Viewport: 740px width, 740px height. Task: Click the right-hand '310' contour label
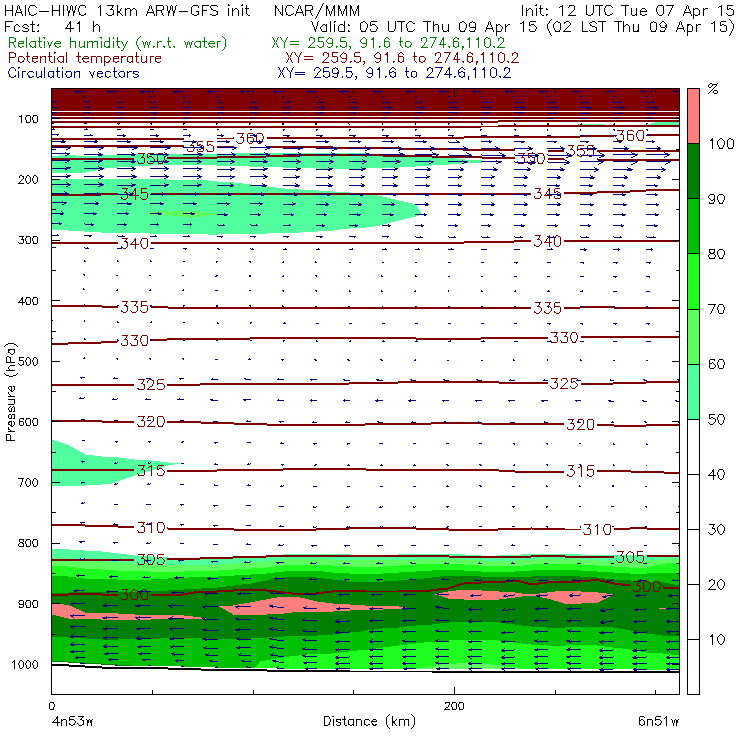click(597, 530)
